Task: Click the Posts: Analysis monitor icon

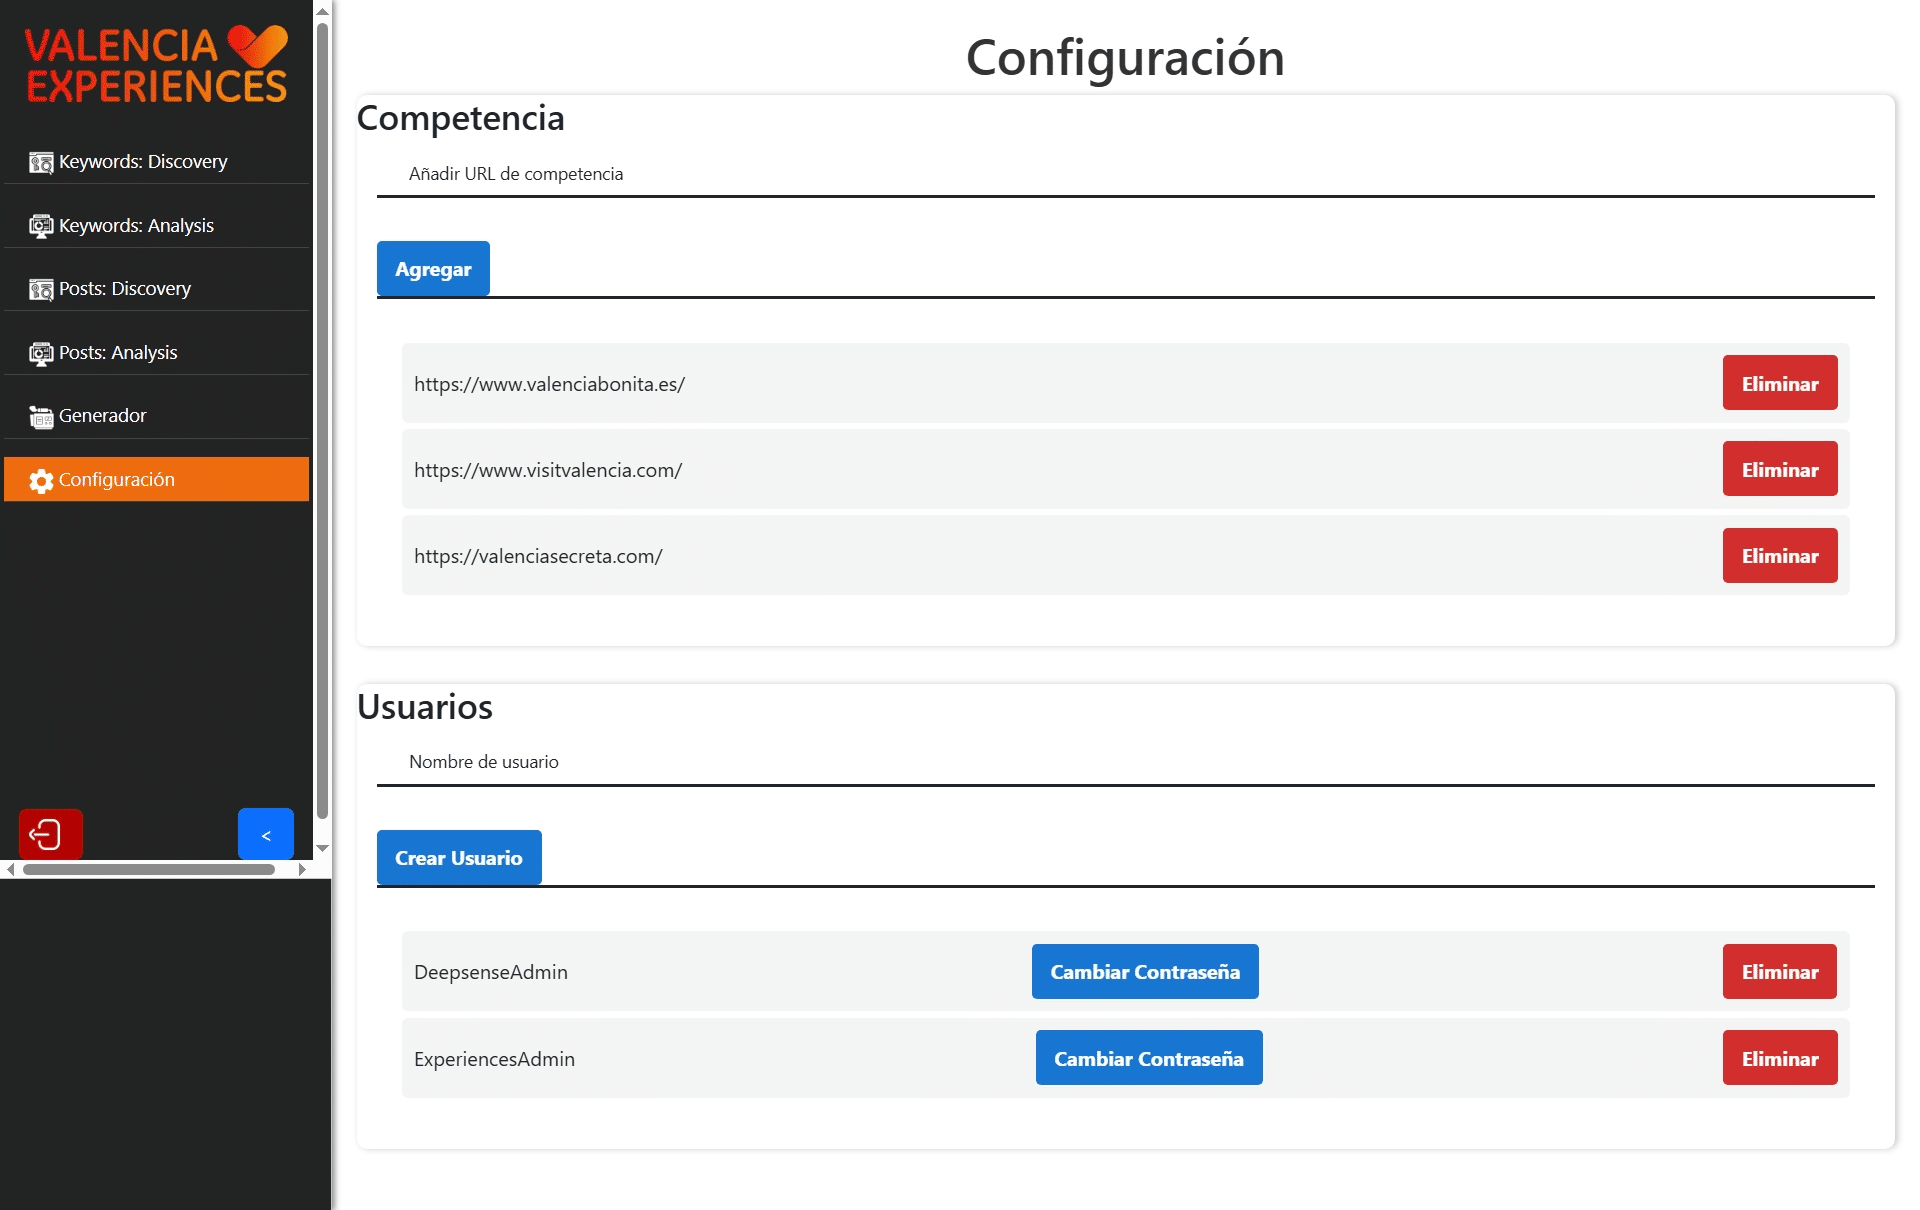Action: [x=41, y=353]
